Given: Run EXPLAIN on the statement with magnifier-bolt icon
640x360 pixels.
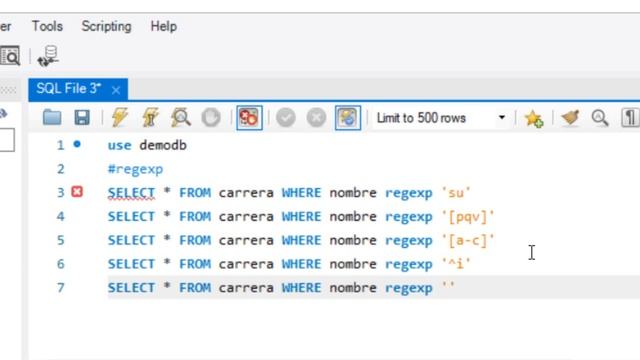Looking at the screenshot, I should [181, 118].
